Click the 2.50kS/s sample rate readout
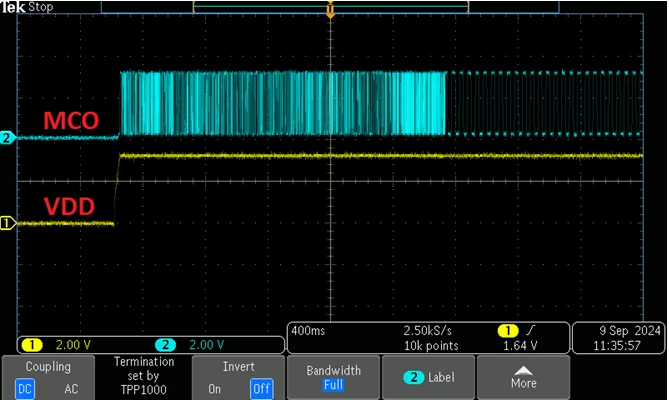Screen dimensions: 669x400 pyautogui.click(x=428, y=330)
